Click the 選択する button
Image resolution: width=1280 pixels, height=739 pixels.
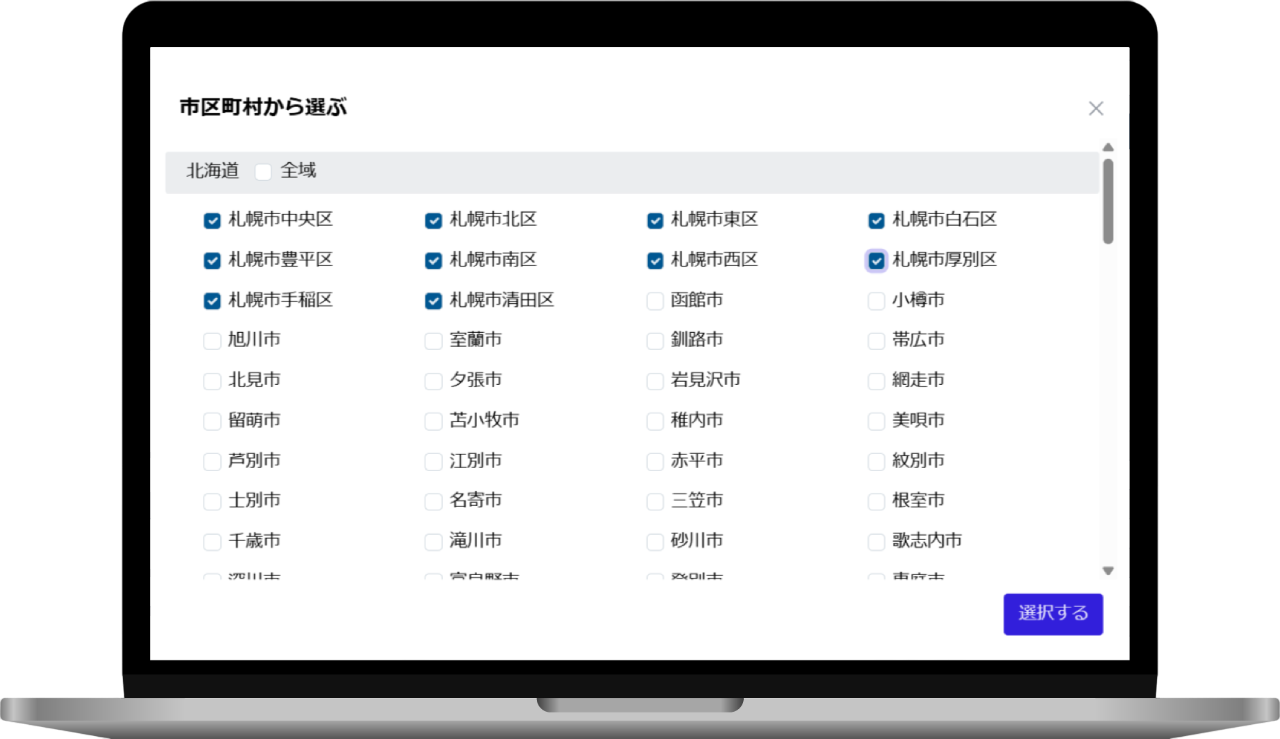(1053, 614)
